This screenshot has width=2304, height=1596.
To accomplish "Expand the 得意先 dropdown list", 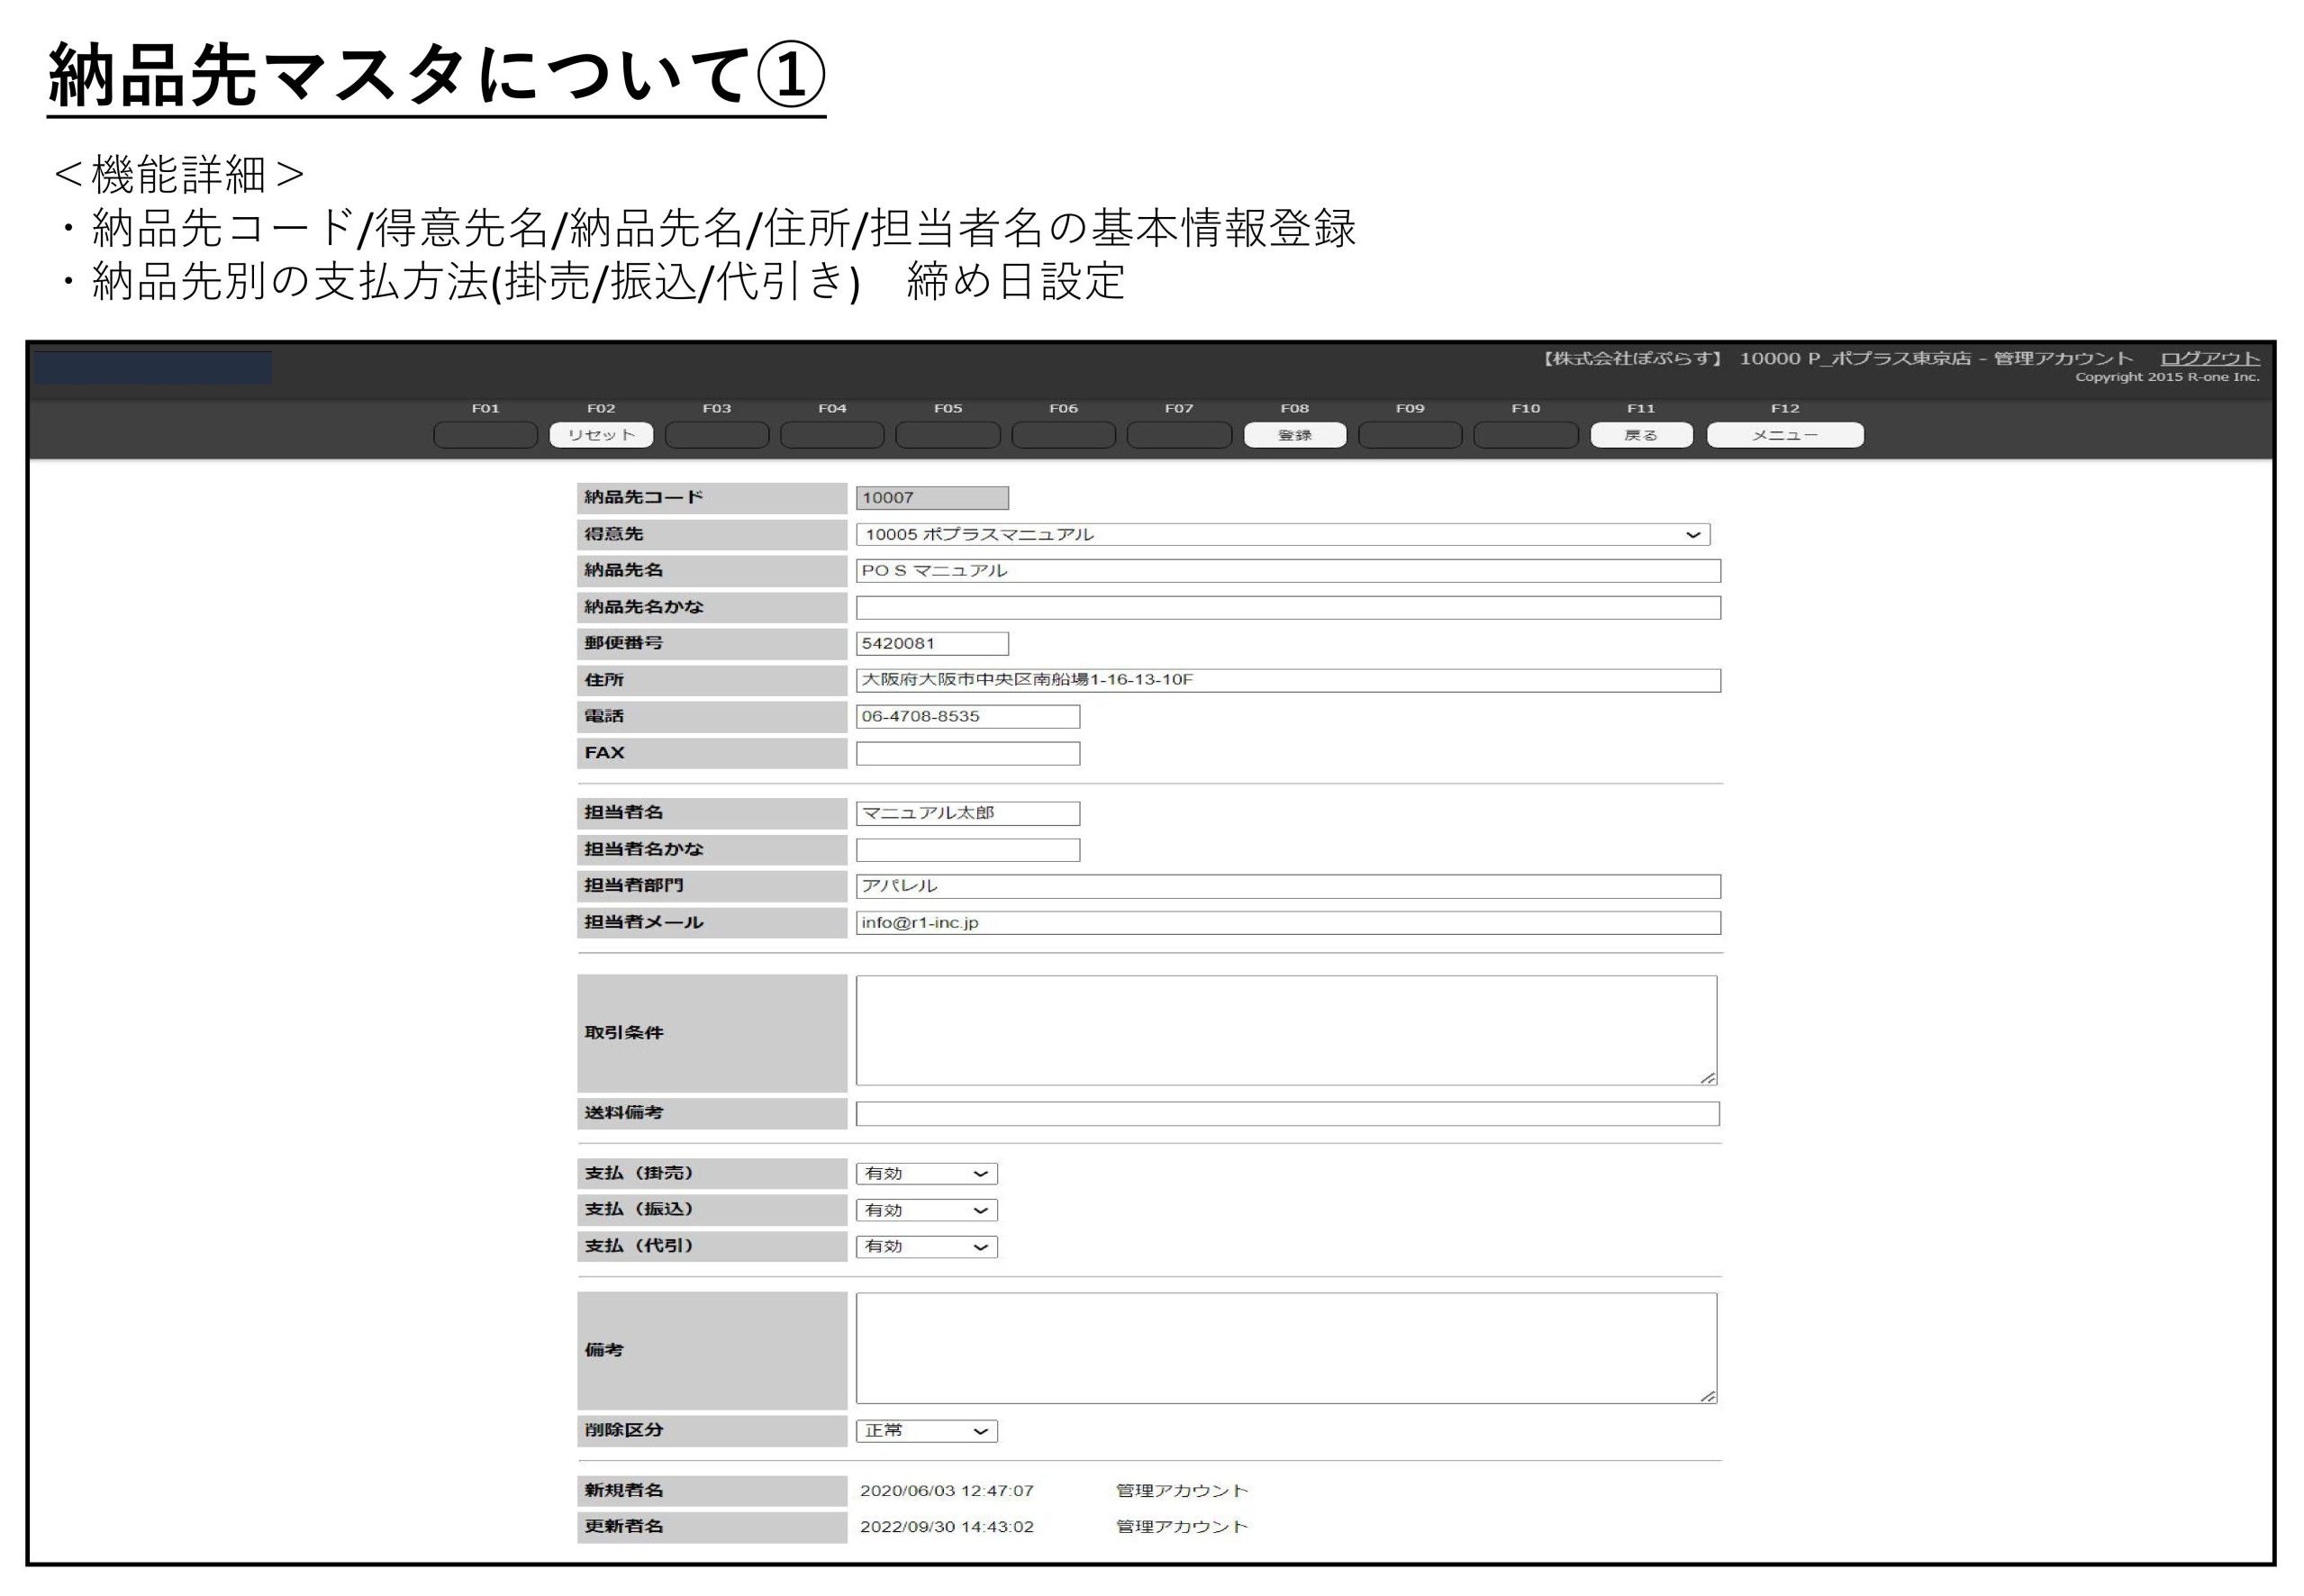I will 1282,535.
